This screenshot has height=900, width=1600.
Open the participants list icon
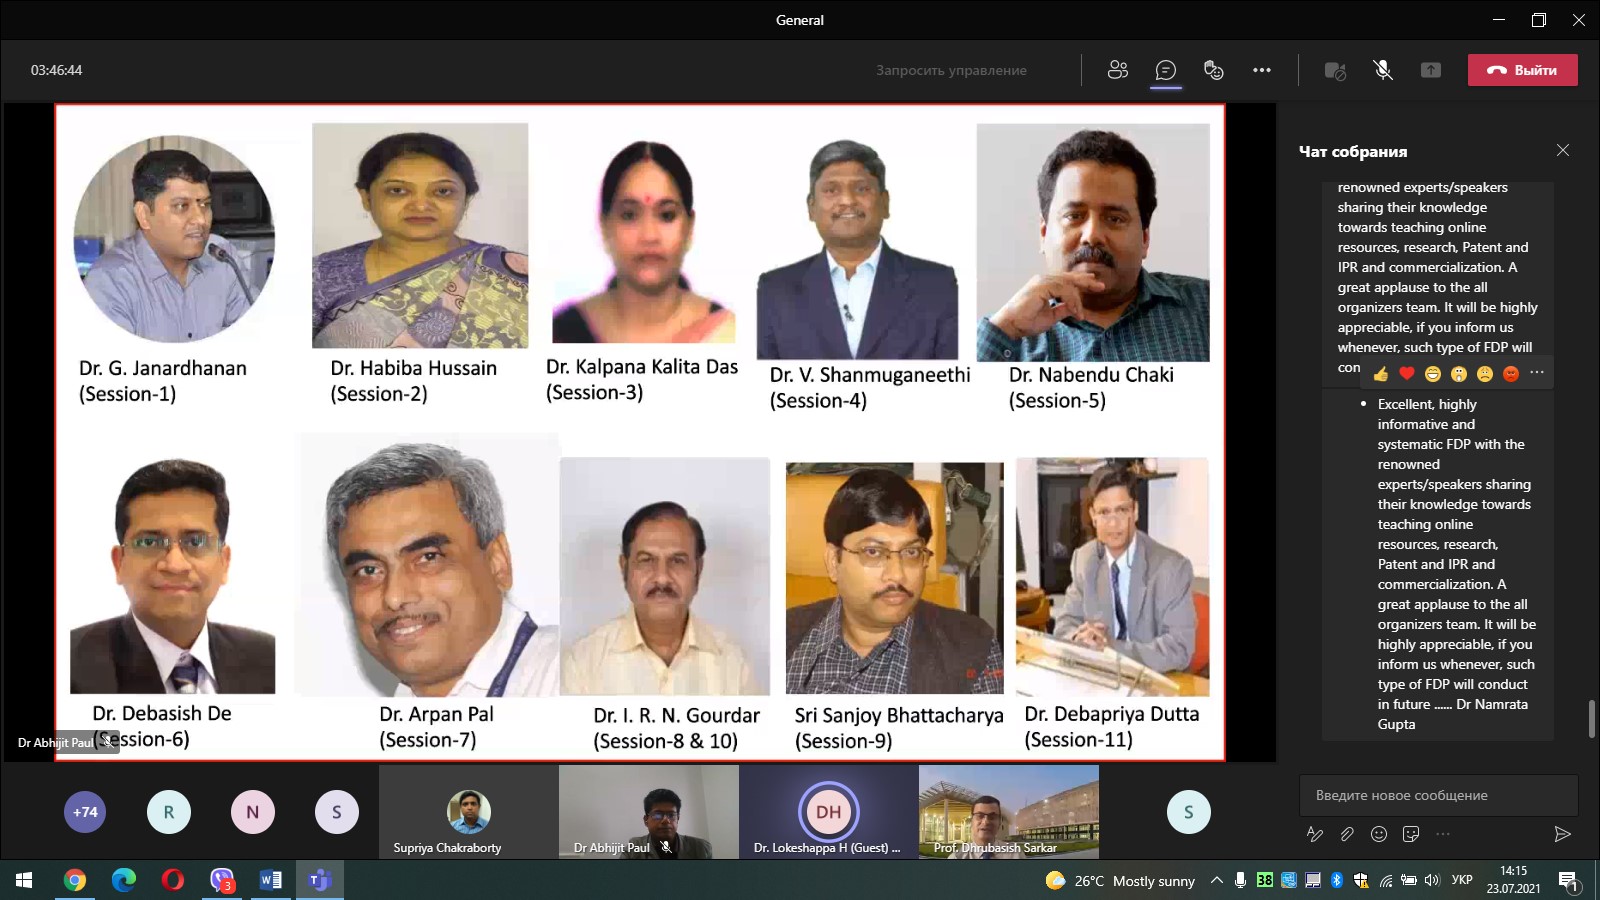pyautogui.click(x=1117, y=70)
